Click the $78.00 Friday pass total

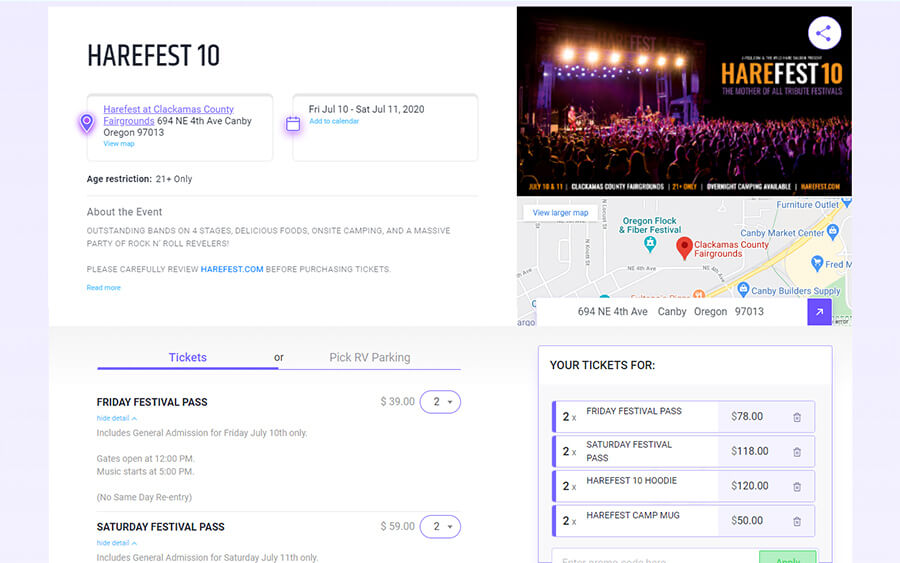click(747, 417)
